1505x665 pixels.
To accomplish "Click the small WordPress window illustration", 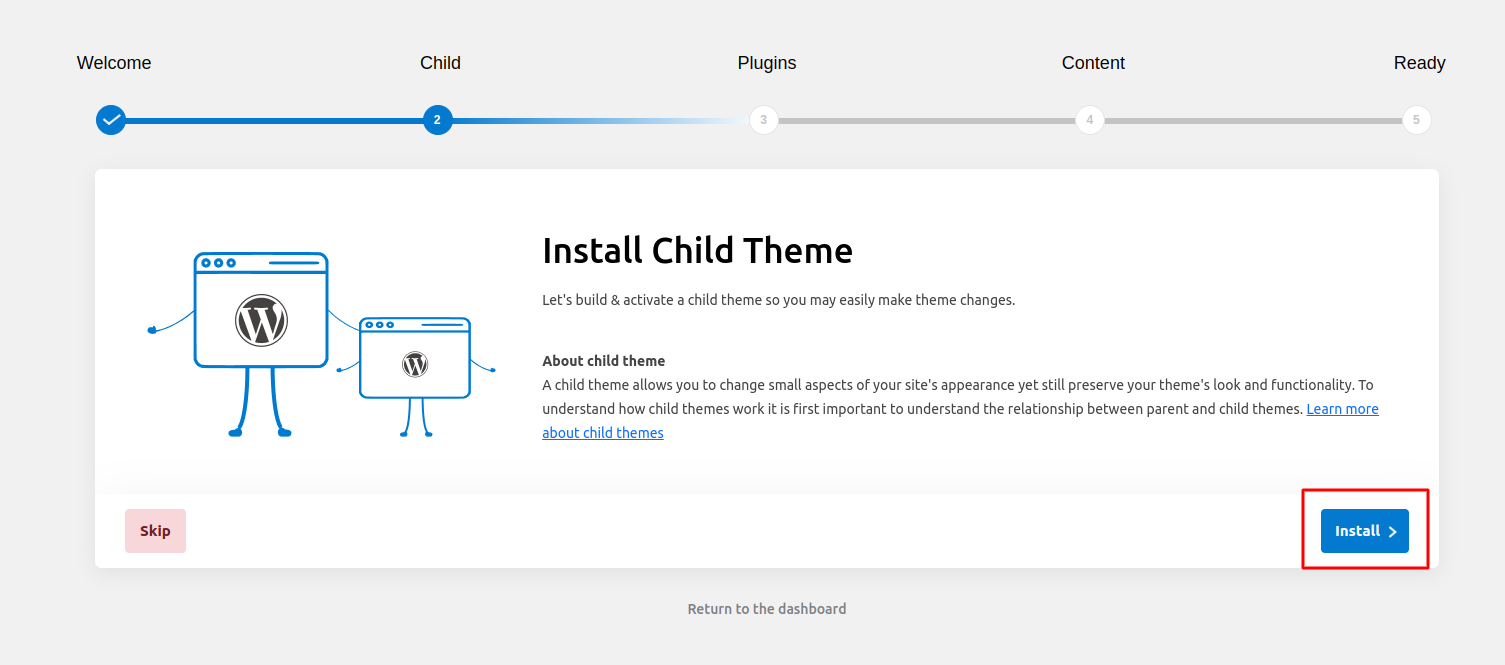I will (x=415, y=358).
